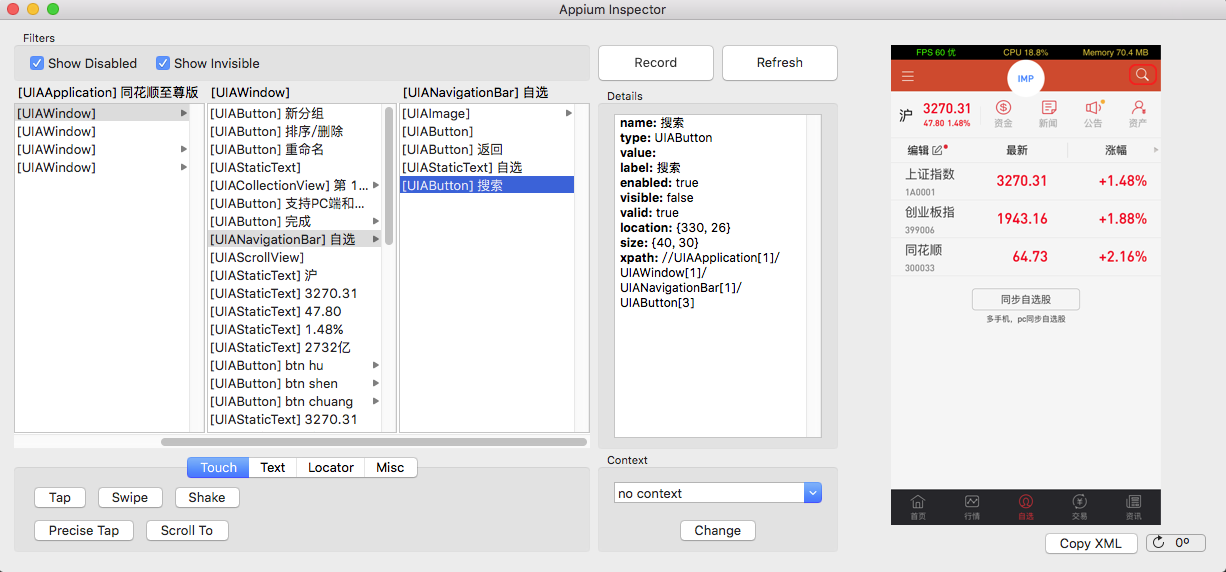This screenshot has width=1226, height=572.
Task: Click horizontal scrollbar under element columns
Action: tap(374, 441)
